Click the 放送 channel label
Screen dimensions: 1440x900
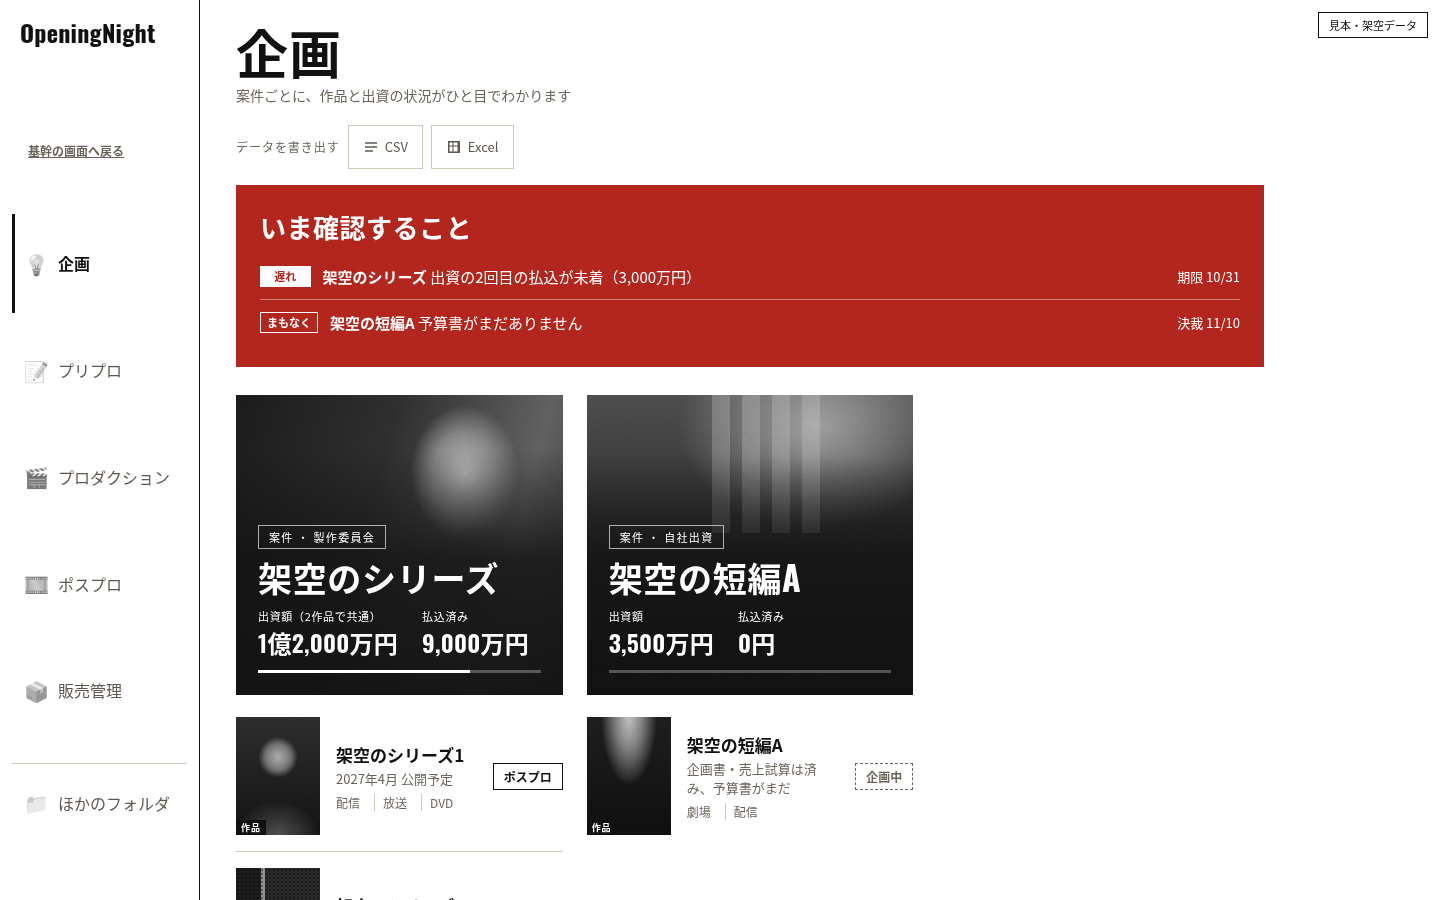point(395,804)
